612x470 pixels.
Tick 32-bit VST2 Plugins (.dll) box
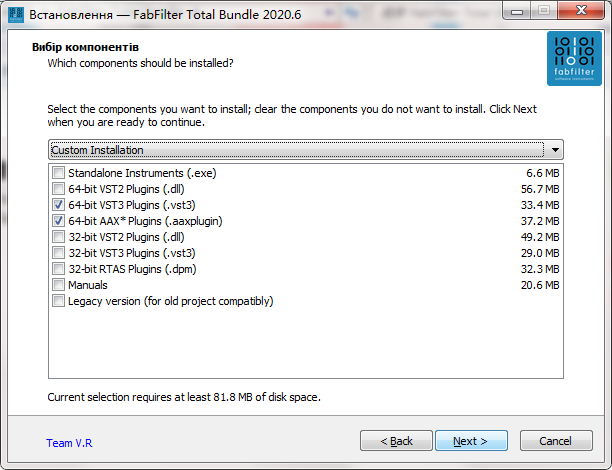click(x=58, y=237)
